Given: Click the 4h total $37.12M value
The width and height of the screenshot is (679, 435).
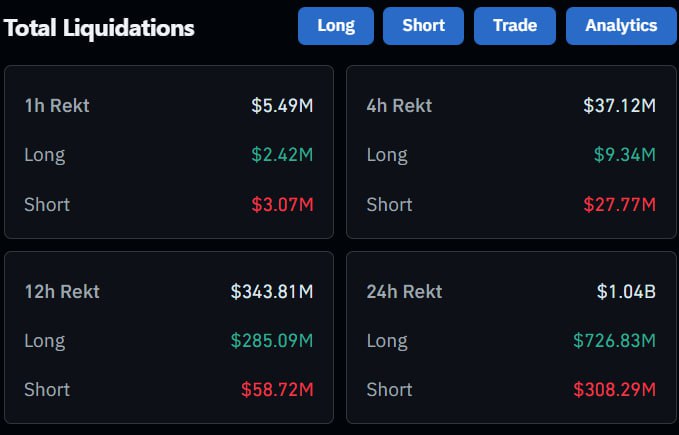Looking at the screenshot, I should point(619,105).
